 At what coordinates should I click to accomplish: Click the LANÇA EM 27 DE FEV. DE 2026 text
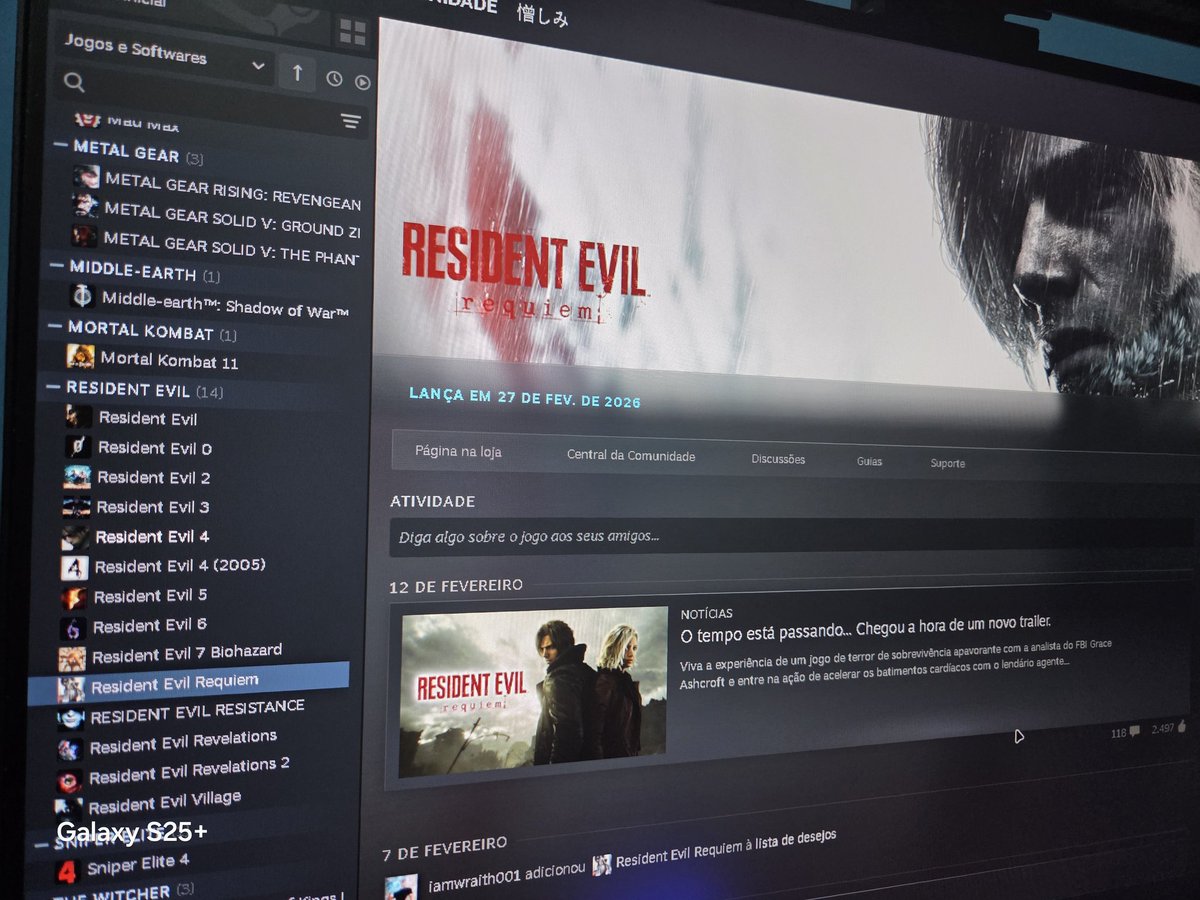[x=525, y=398]
